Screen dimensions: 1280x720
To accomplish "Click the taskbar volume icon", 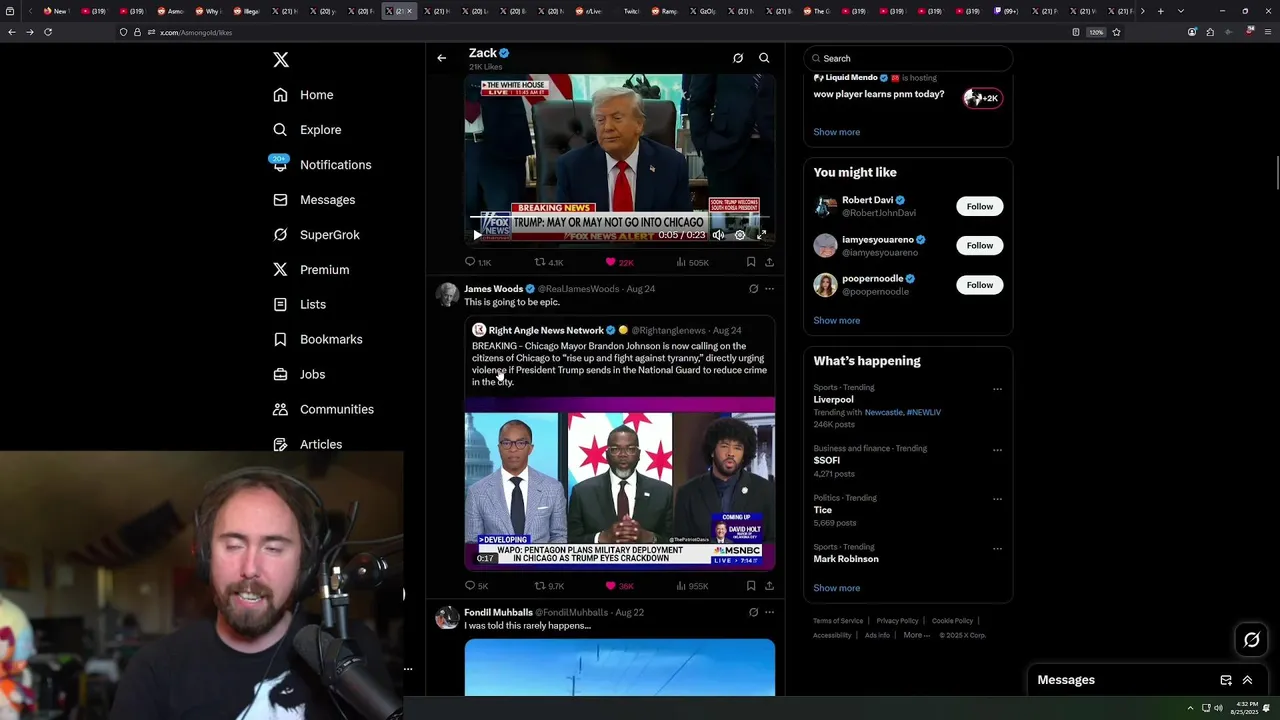I will point(1218,708).
